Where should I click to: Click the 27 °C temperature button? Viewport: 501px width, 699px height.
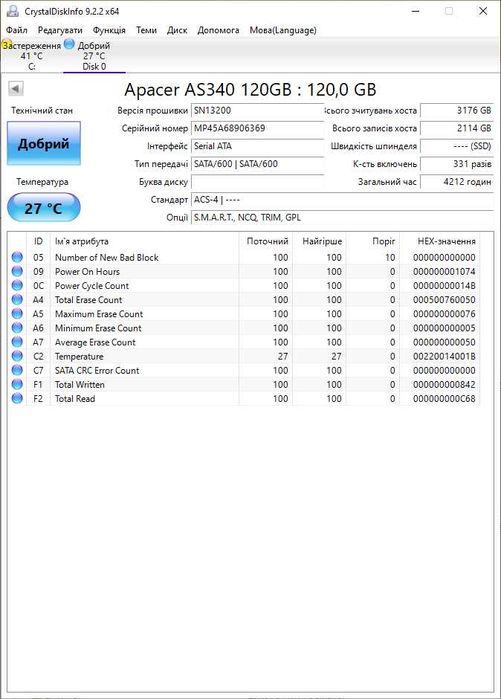click(x=44, y=208)
